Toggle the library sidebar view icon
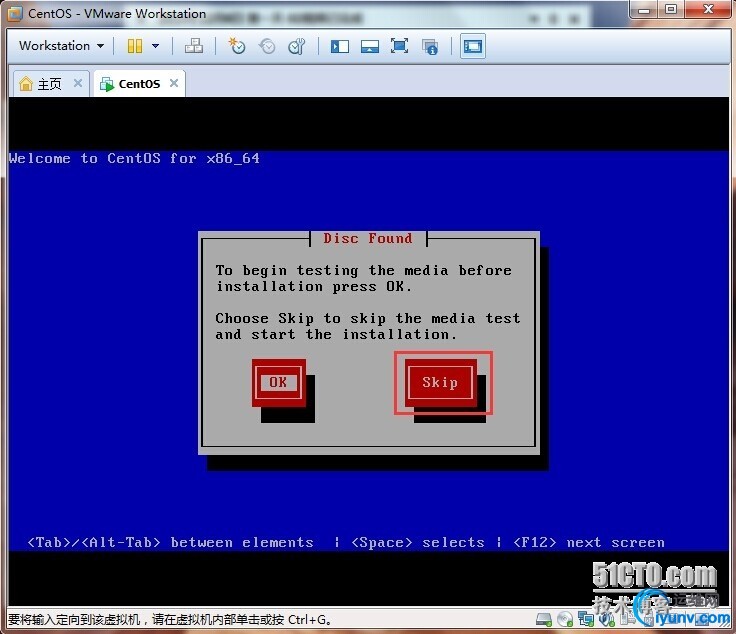 [339, 46]
